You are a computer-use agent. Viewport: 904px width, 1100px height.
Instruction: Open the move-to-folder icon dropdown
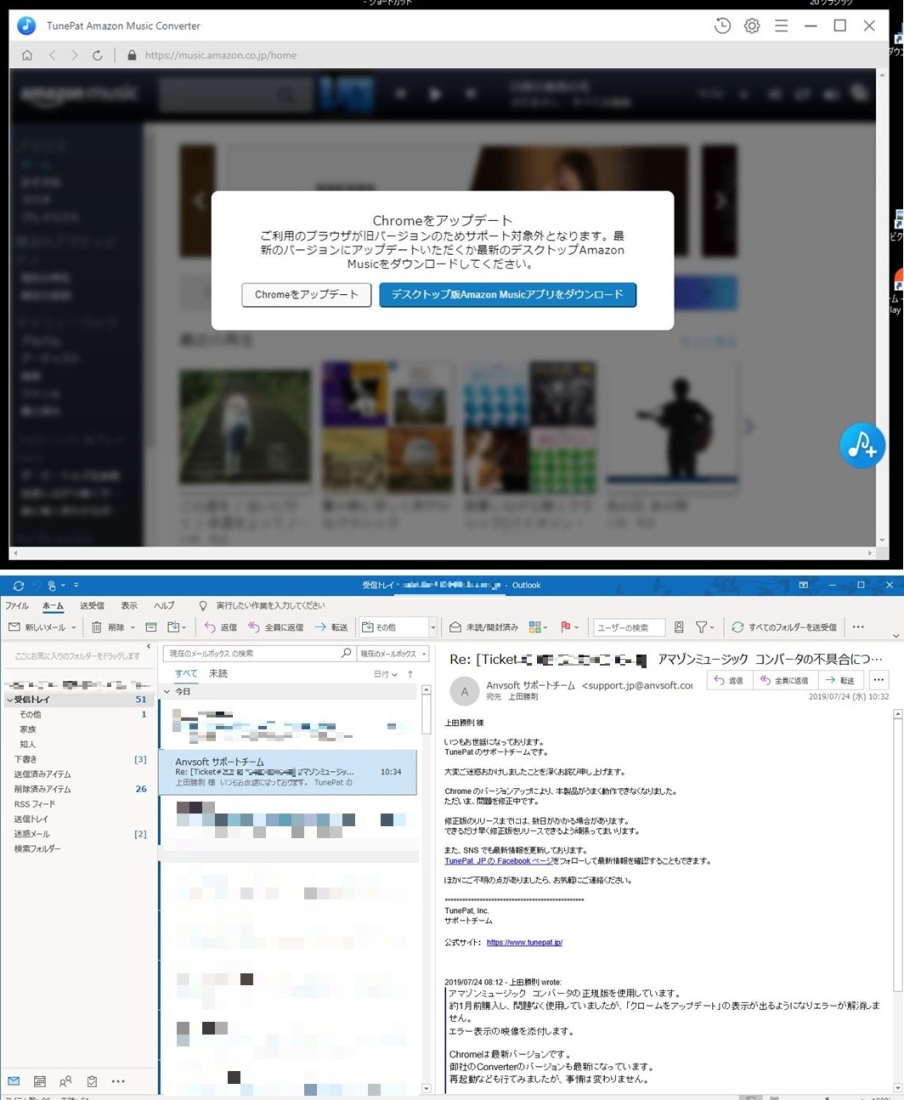pos(176,627)
